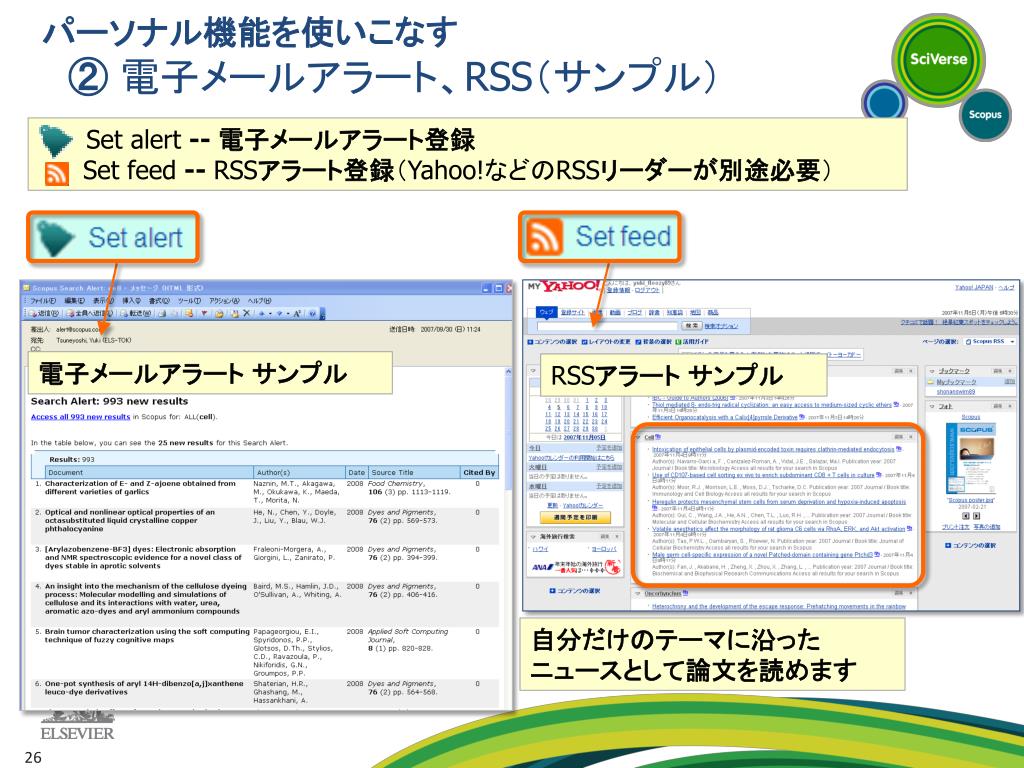Click the red flag icon in the mail toolbar
1024x768 pixels.
click(204, 313)
